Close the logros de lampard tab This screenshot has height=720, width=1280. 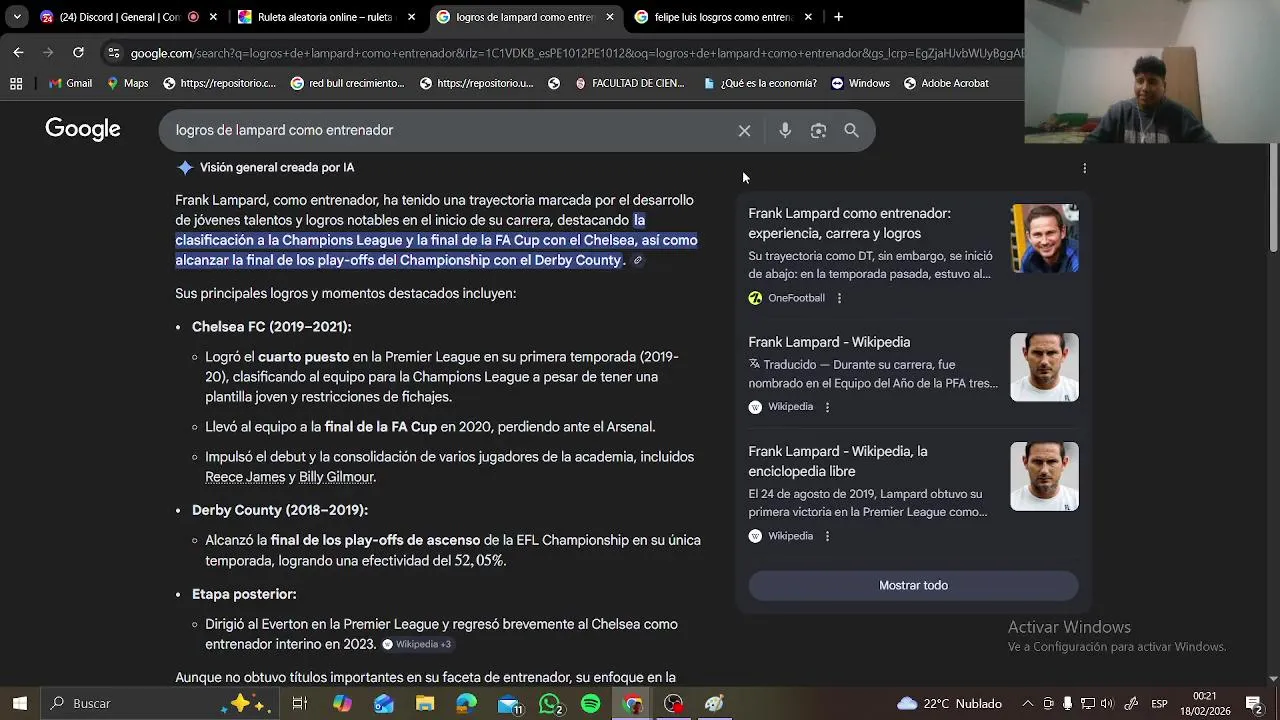pyautogui.click(x=610, y=17)
